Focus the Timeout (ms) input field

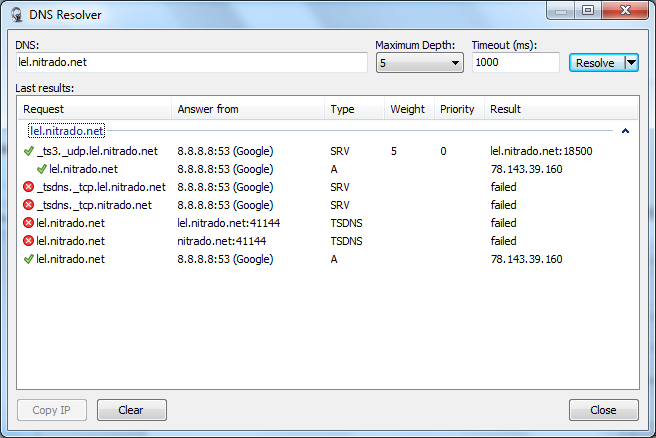514,63
